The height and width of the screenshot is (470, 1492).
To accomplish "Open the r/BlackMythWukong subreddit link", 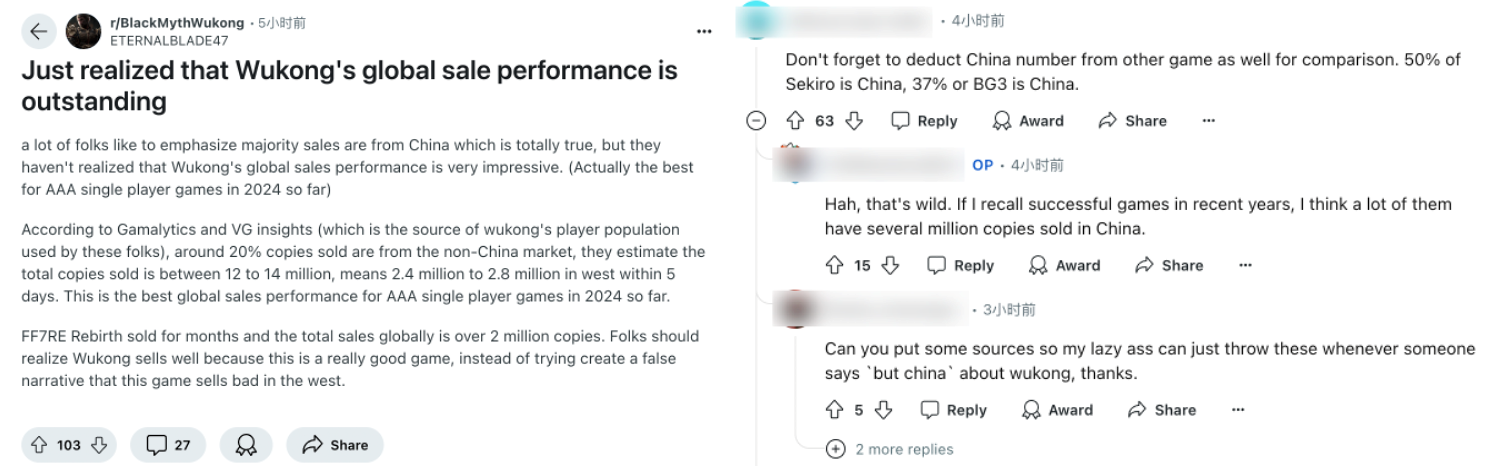I will pyautogui.click(x=176, y=22).
